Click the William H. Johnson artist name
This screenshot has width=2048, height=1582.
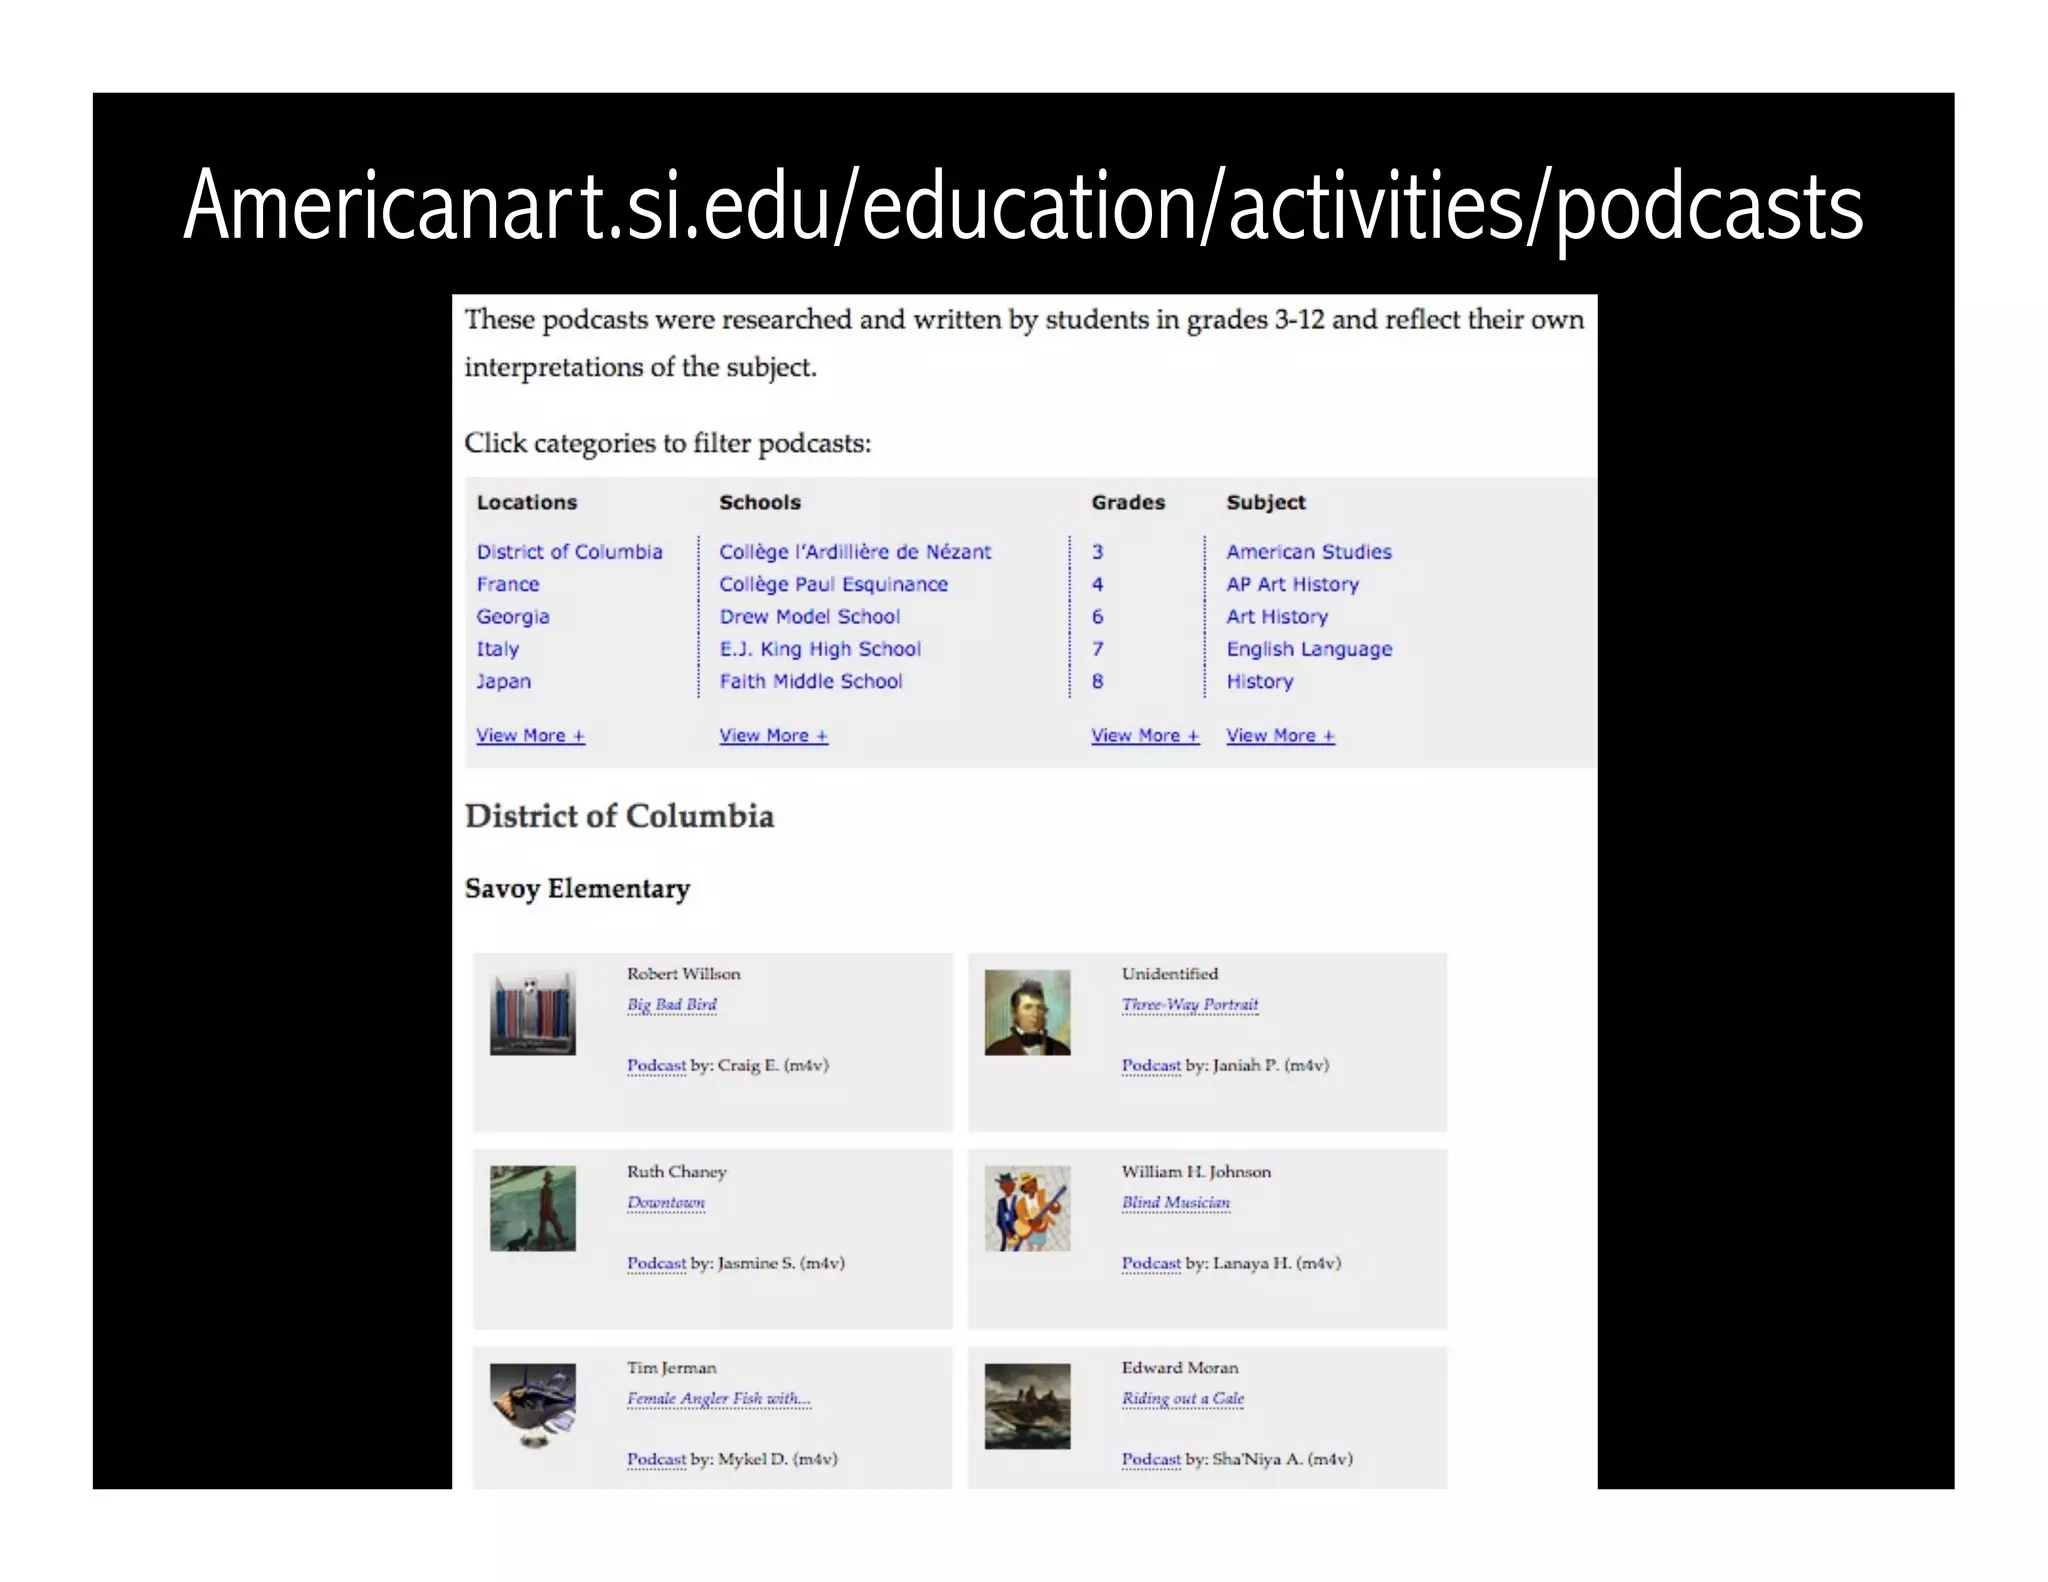point(1196,1172)
